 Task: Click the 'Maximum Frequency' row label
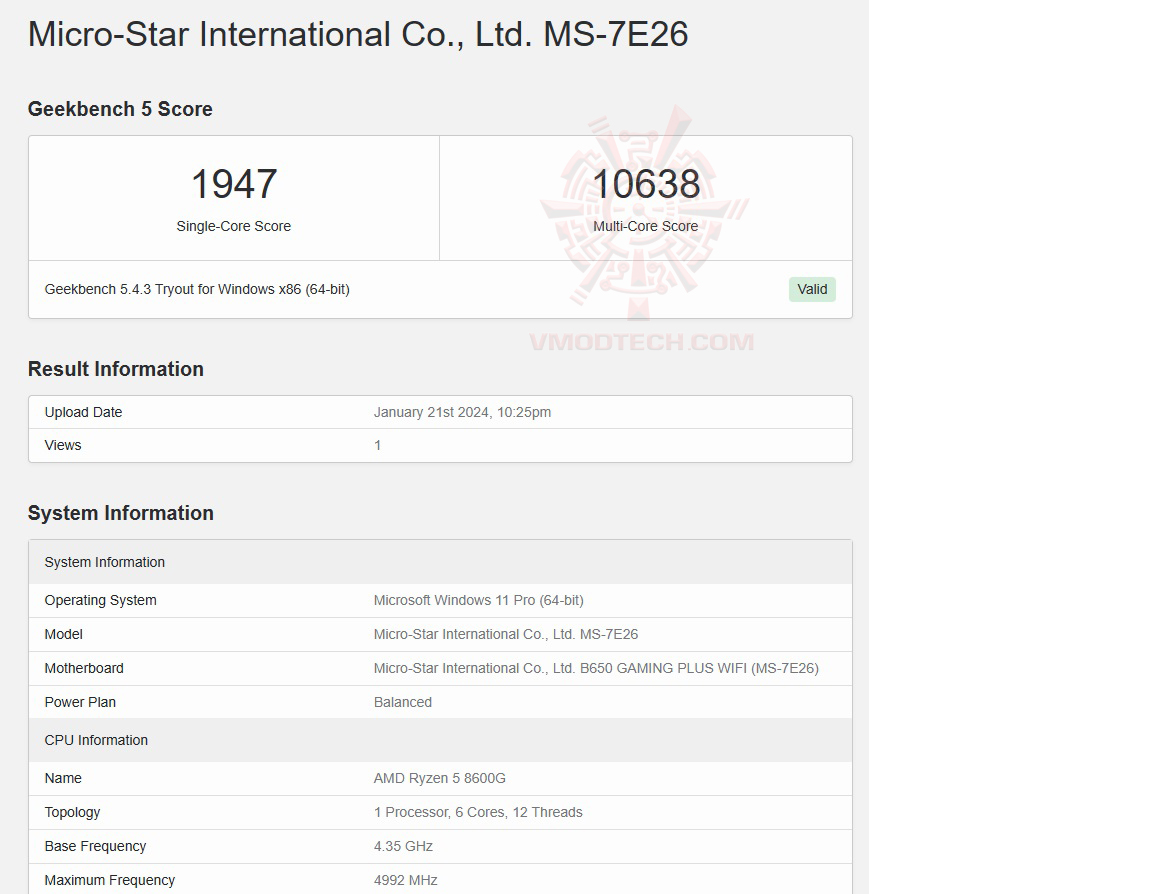click(109, 880)
